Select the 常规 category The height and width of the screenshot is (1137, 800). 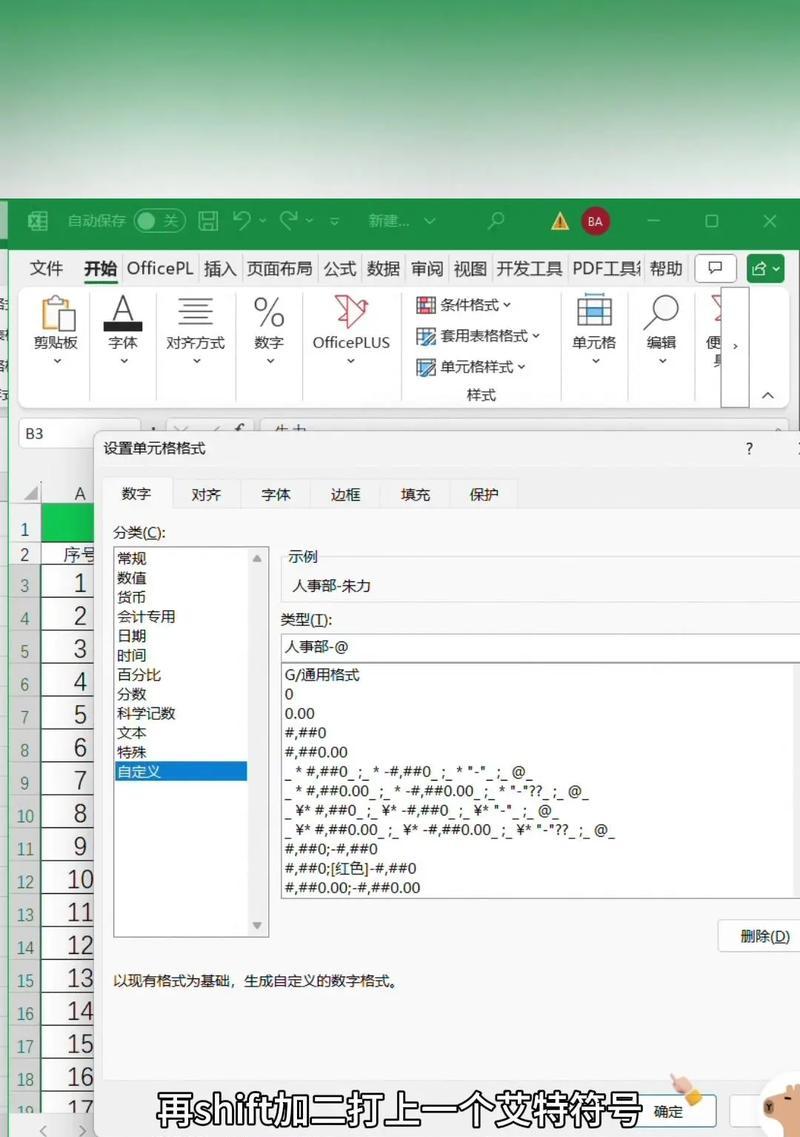181,558
